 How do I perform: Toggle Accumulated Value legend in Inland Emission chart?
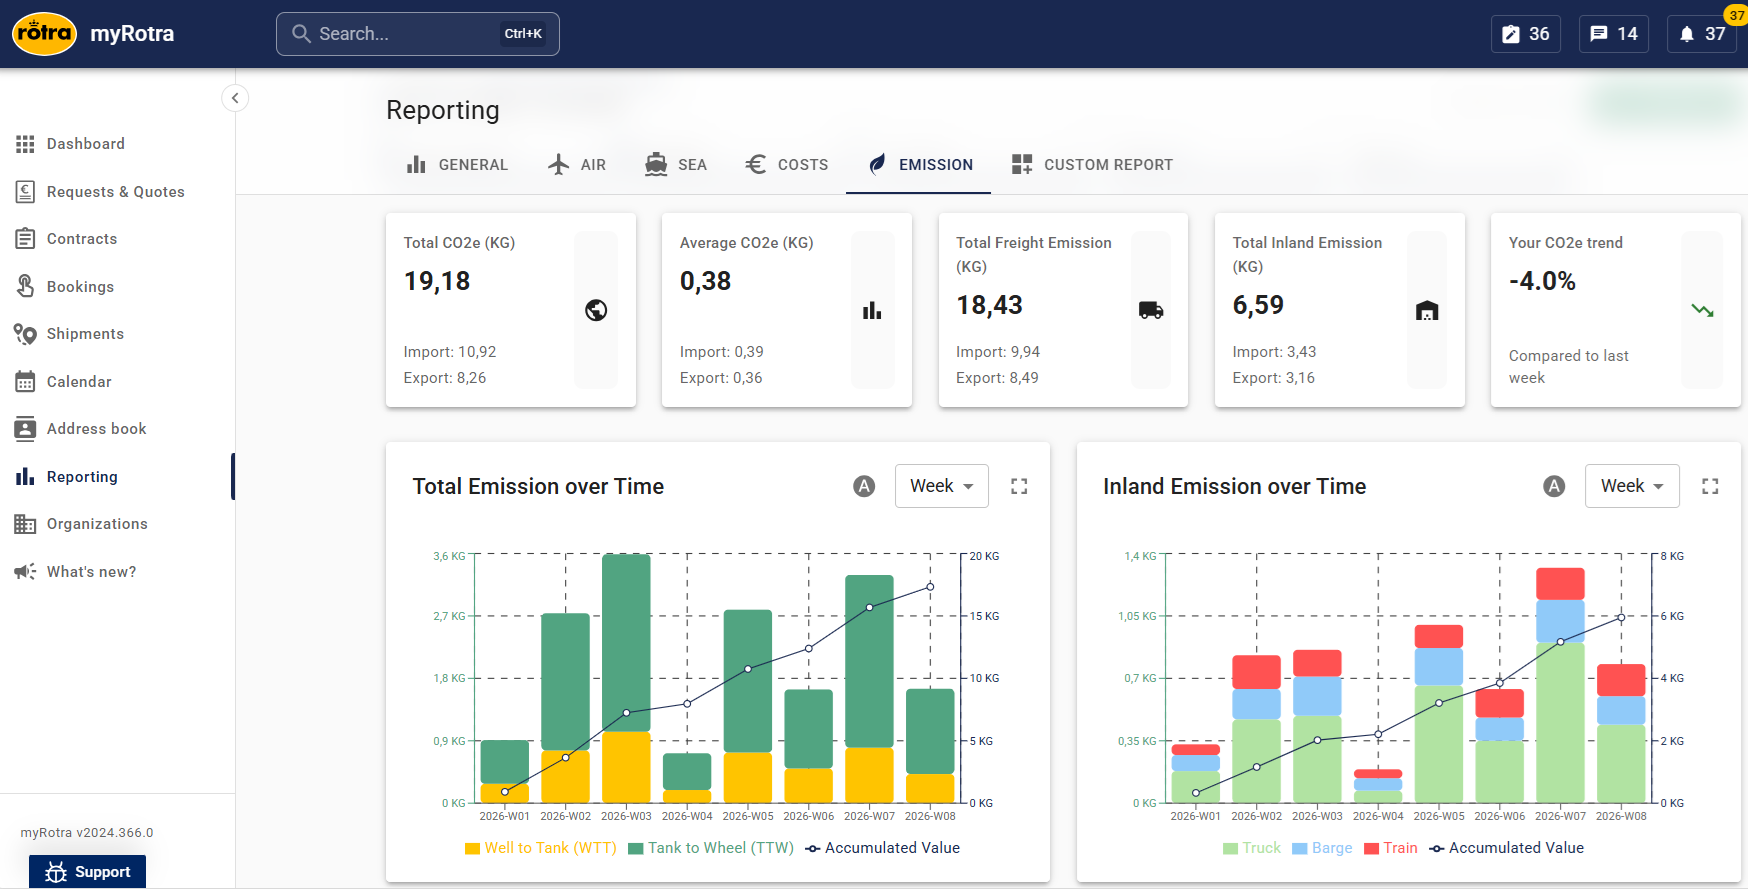(x=1507, y=848)
